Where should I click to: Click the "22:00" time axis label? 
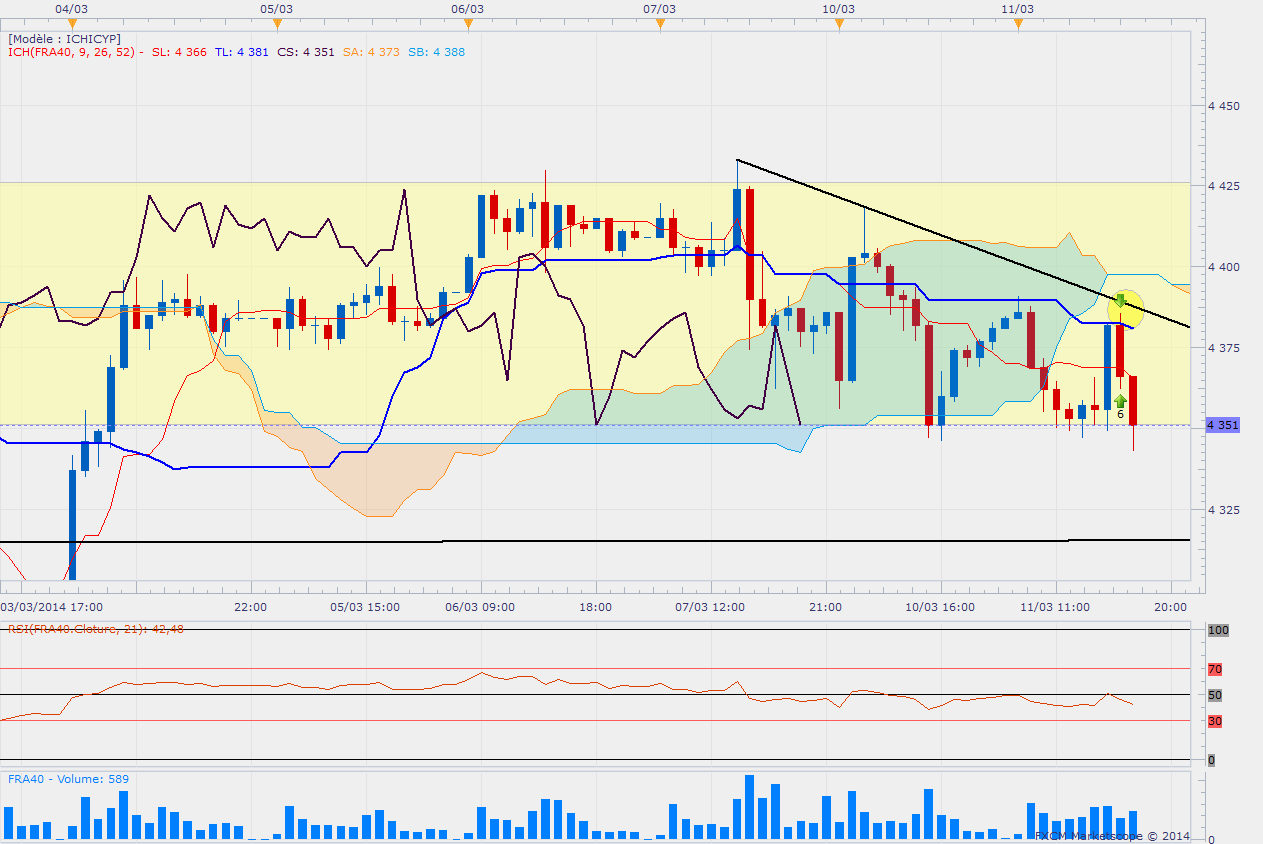(x=250, y=606)
